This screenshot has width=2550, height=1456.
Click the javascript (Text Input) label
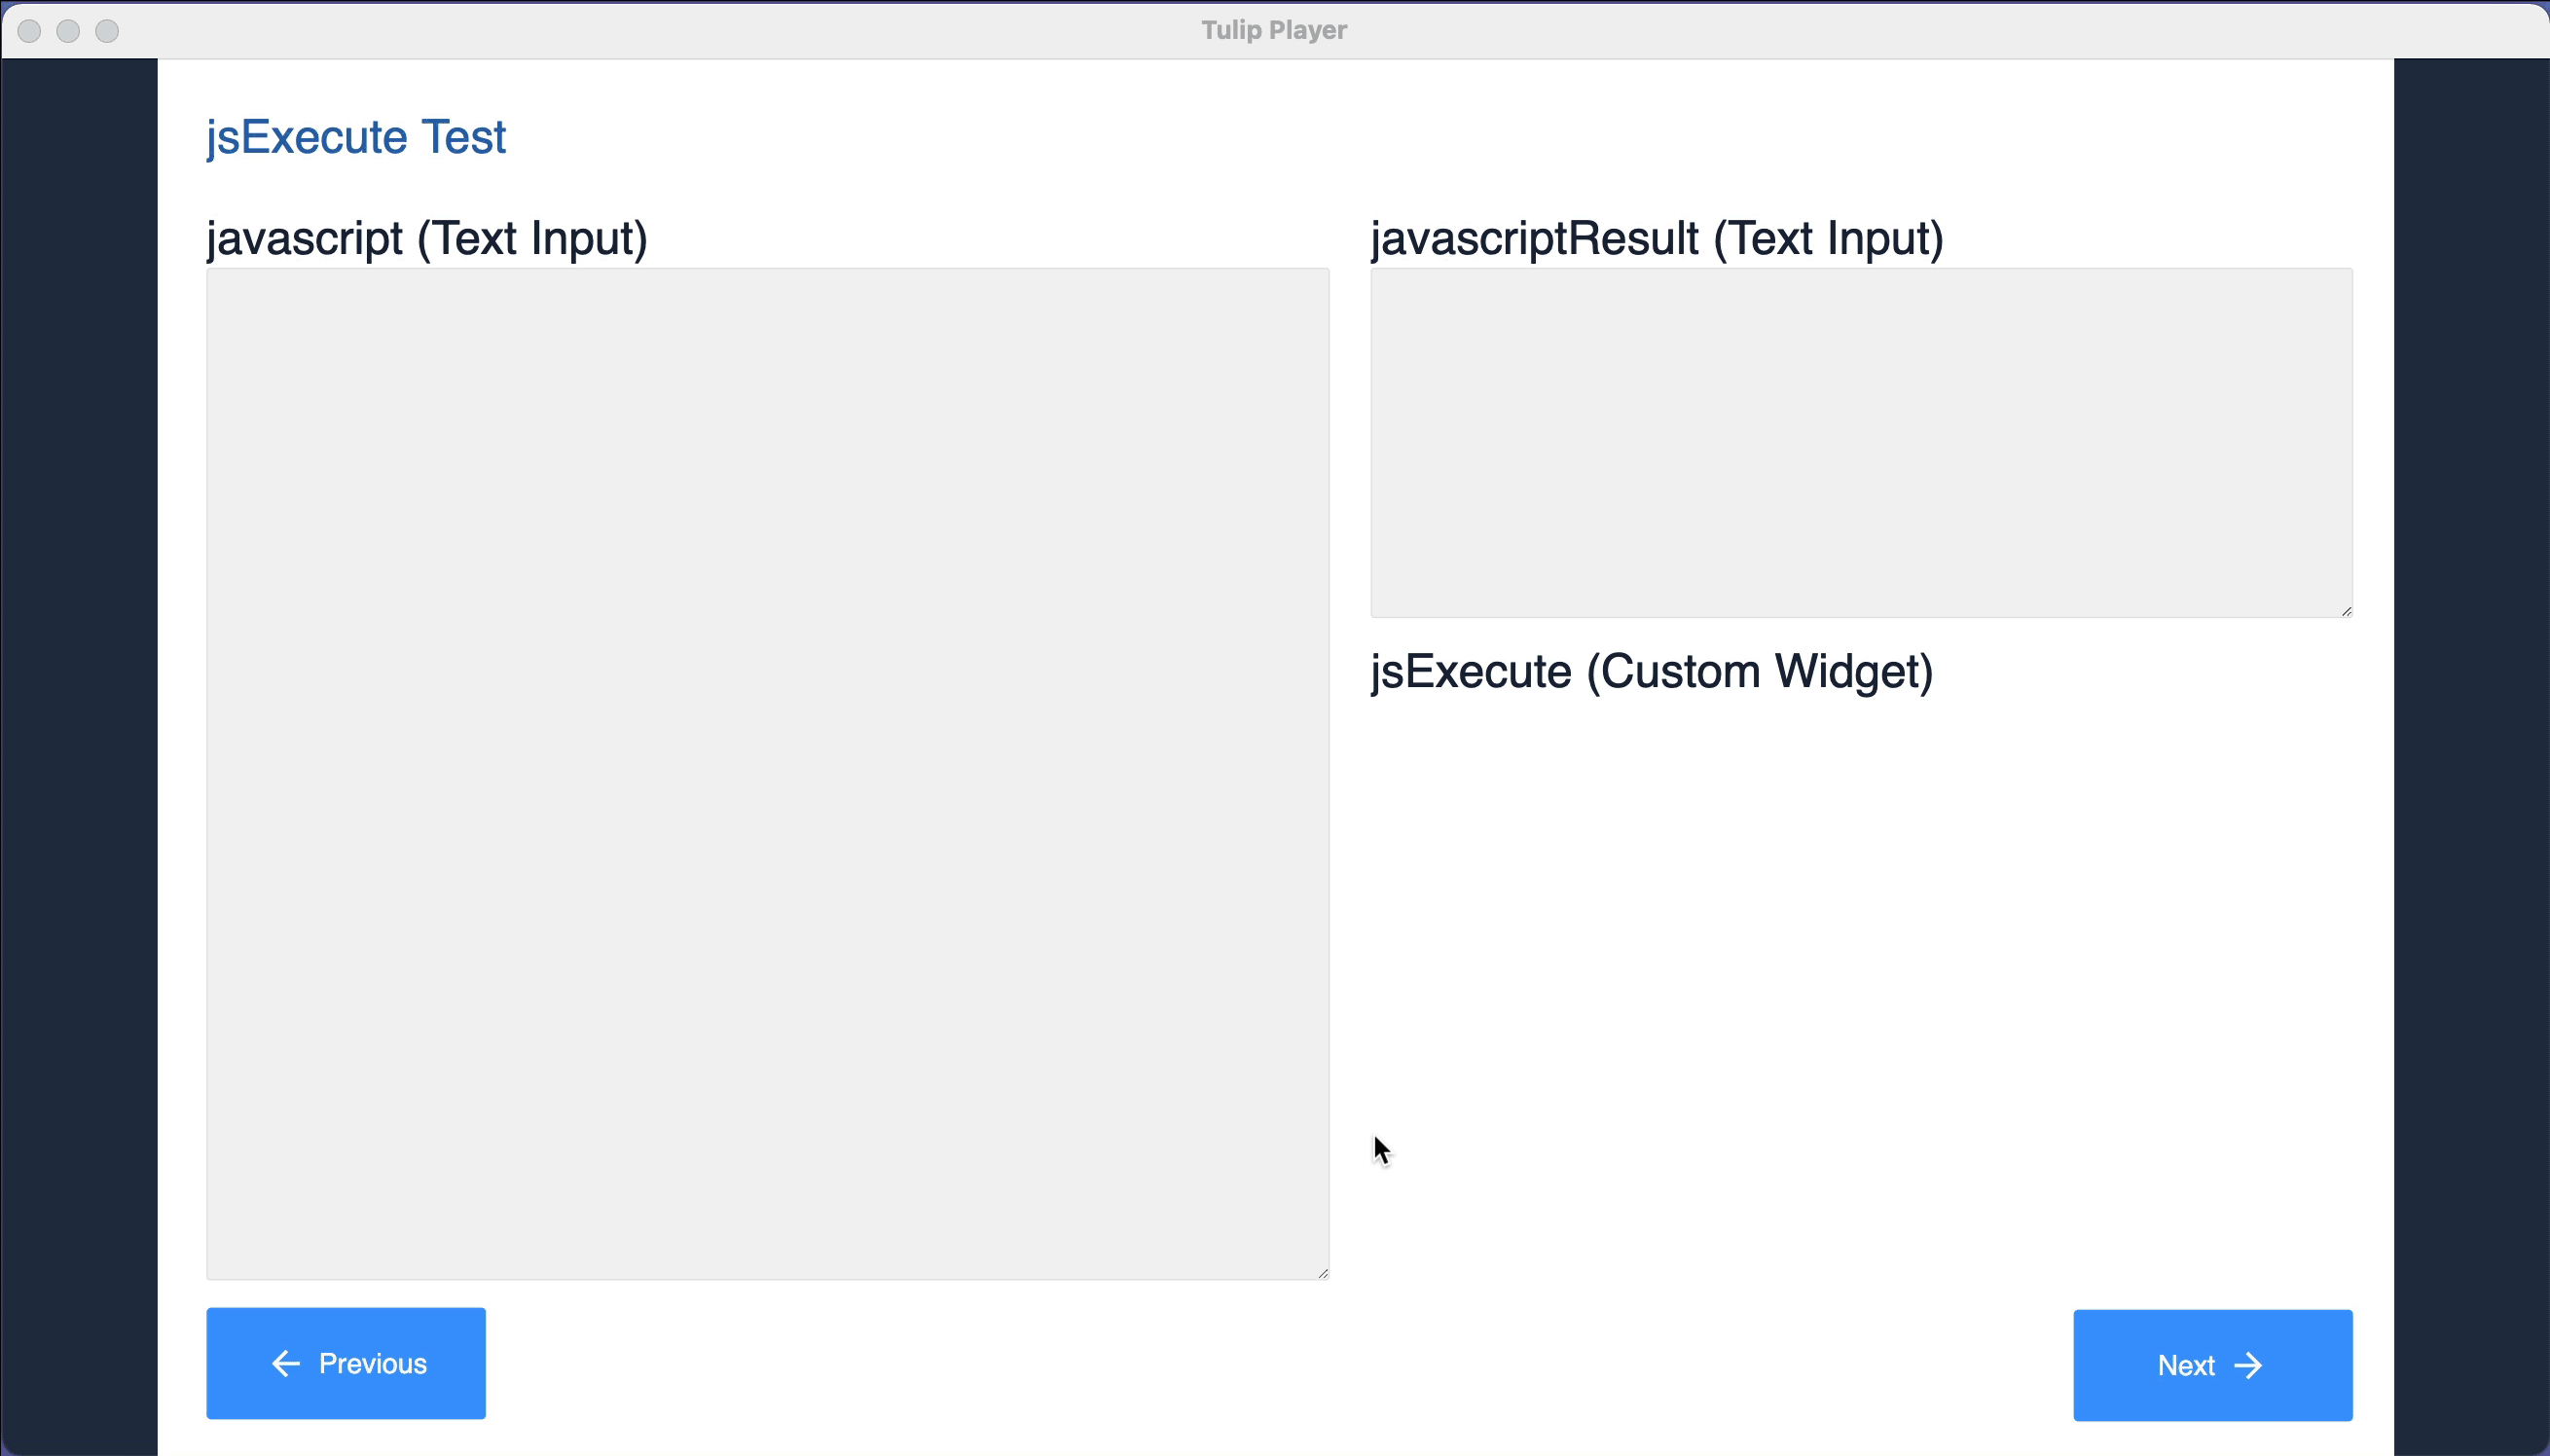[427, 239]
